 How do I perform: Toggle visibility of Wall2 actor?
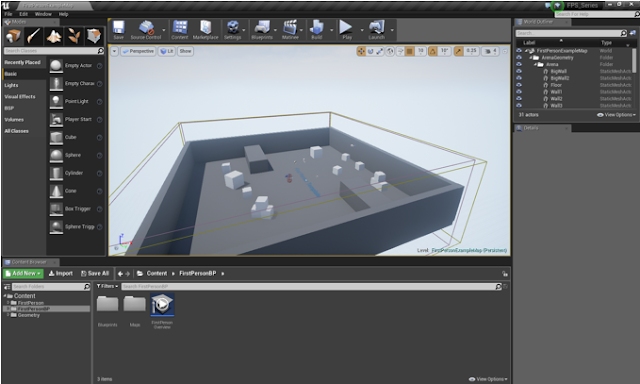(519, 98)
